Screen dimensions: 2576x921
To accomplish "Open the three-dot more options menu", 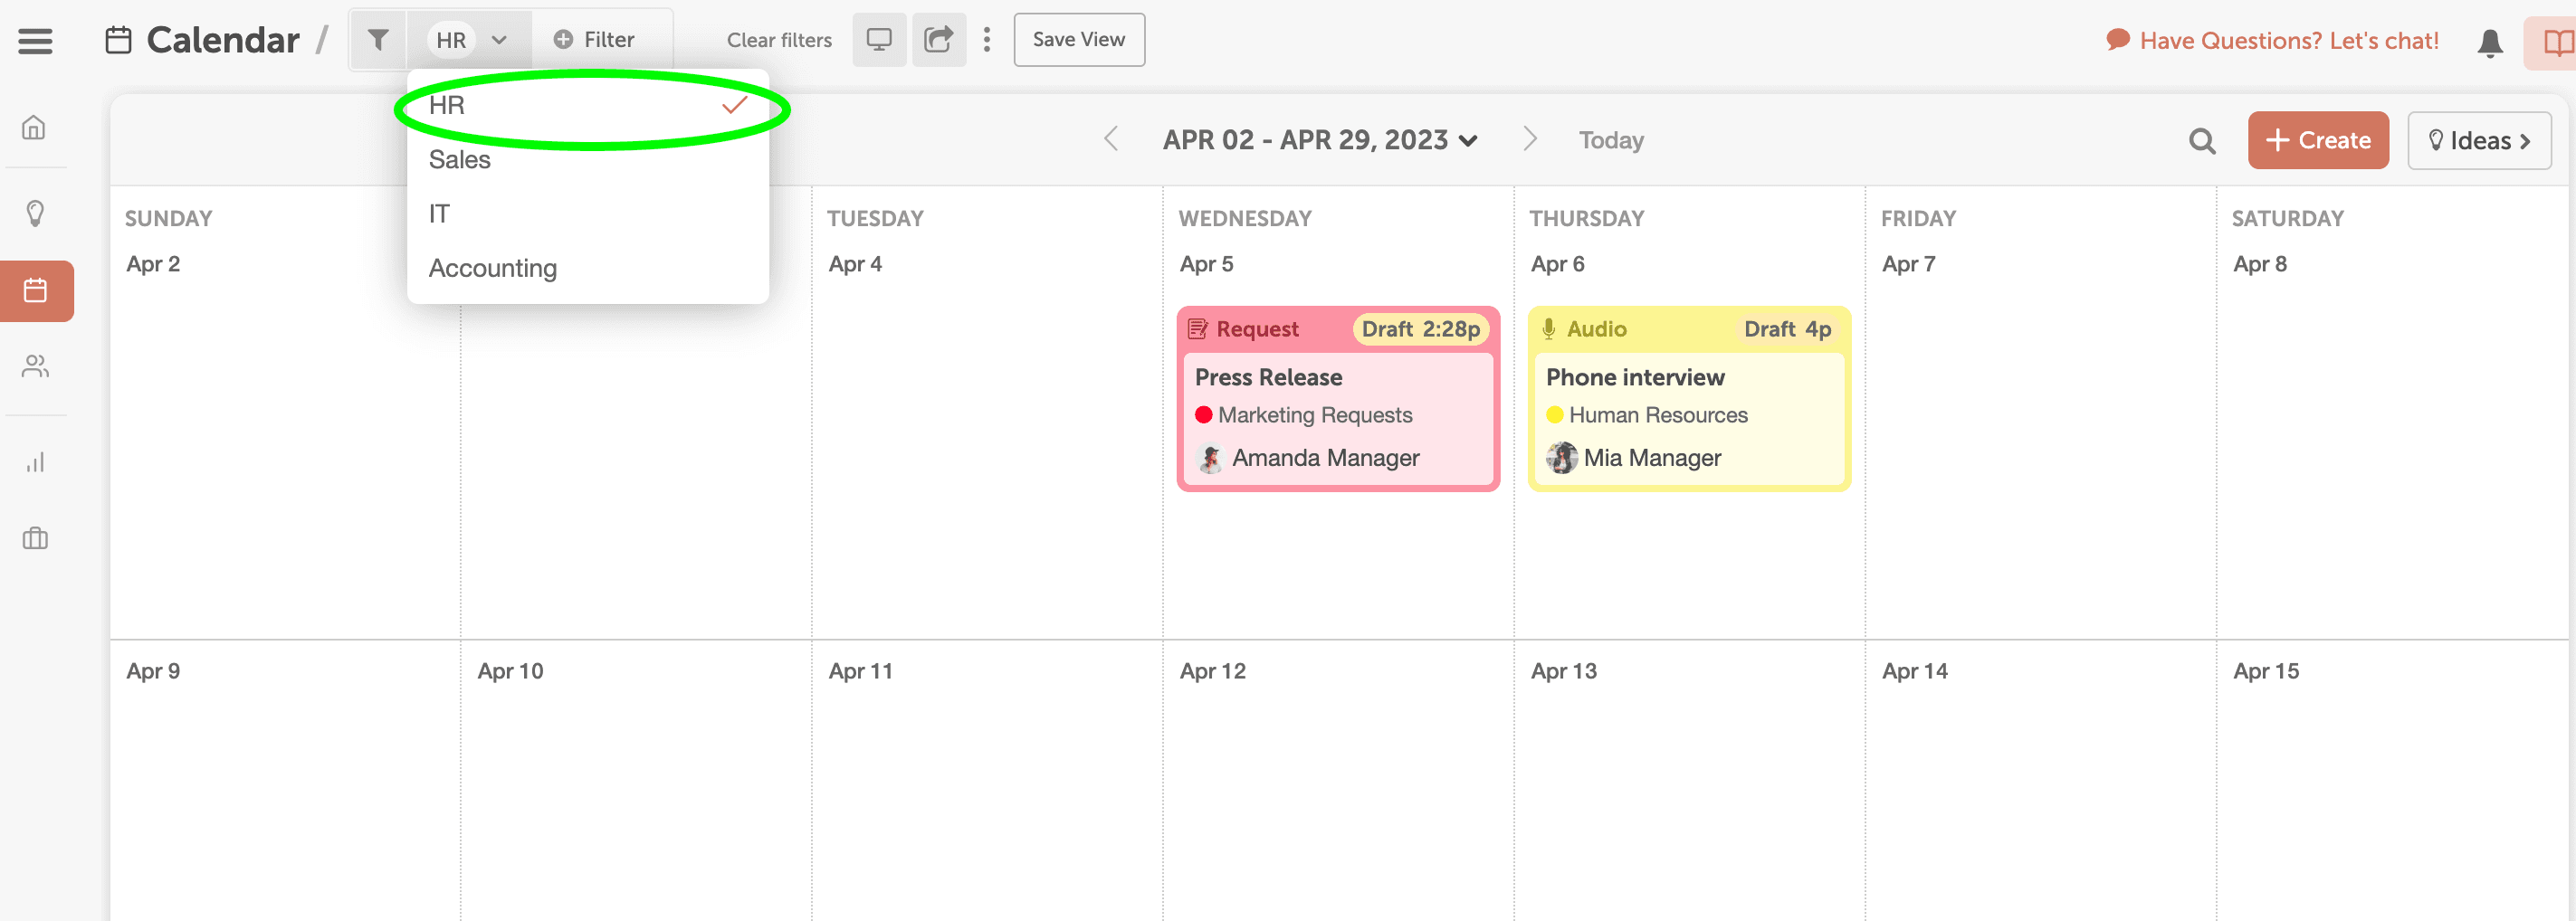I will [x=987, y=40].
